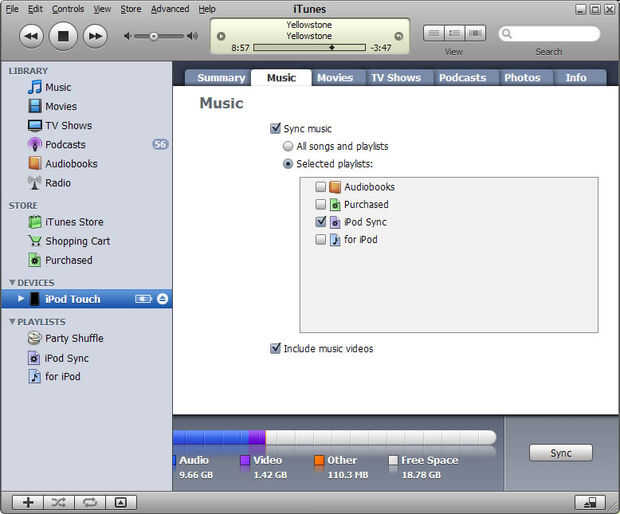Viewport: 620px width, 514px height.
Task: Open Audiobooks in the Library sidebar
Action: pyautogui.click(x=71, y=164)
